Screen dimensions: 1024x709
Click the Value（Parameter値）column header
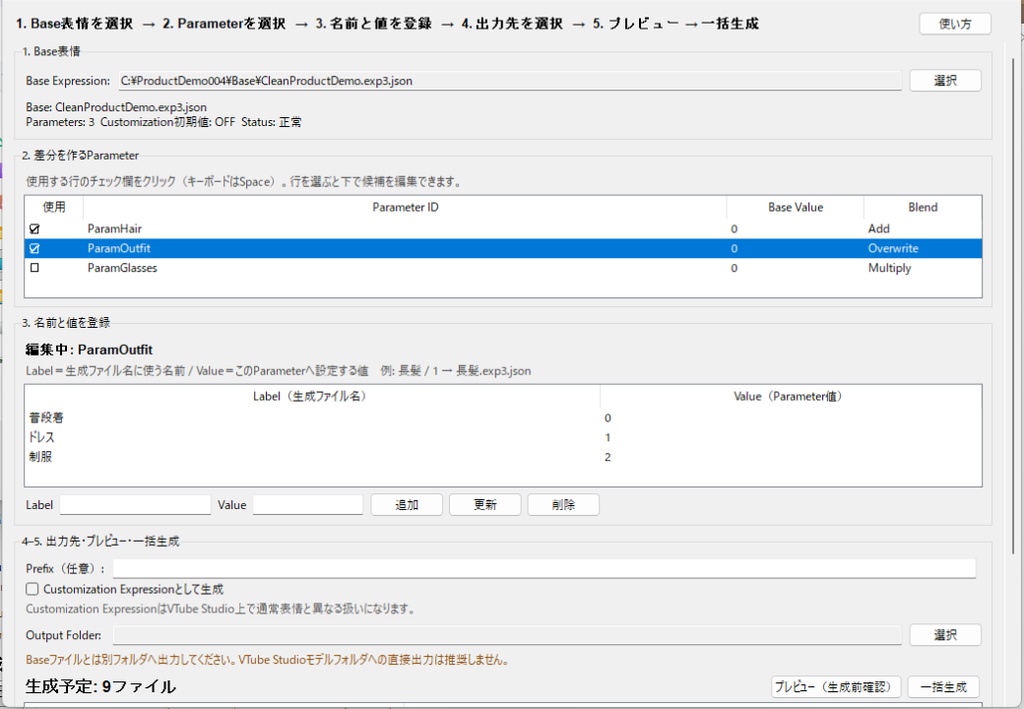coord(791,396)
